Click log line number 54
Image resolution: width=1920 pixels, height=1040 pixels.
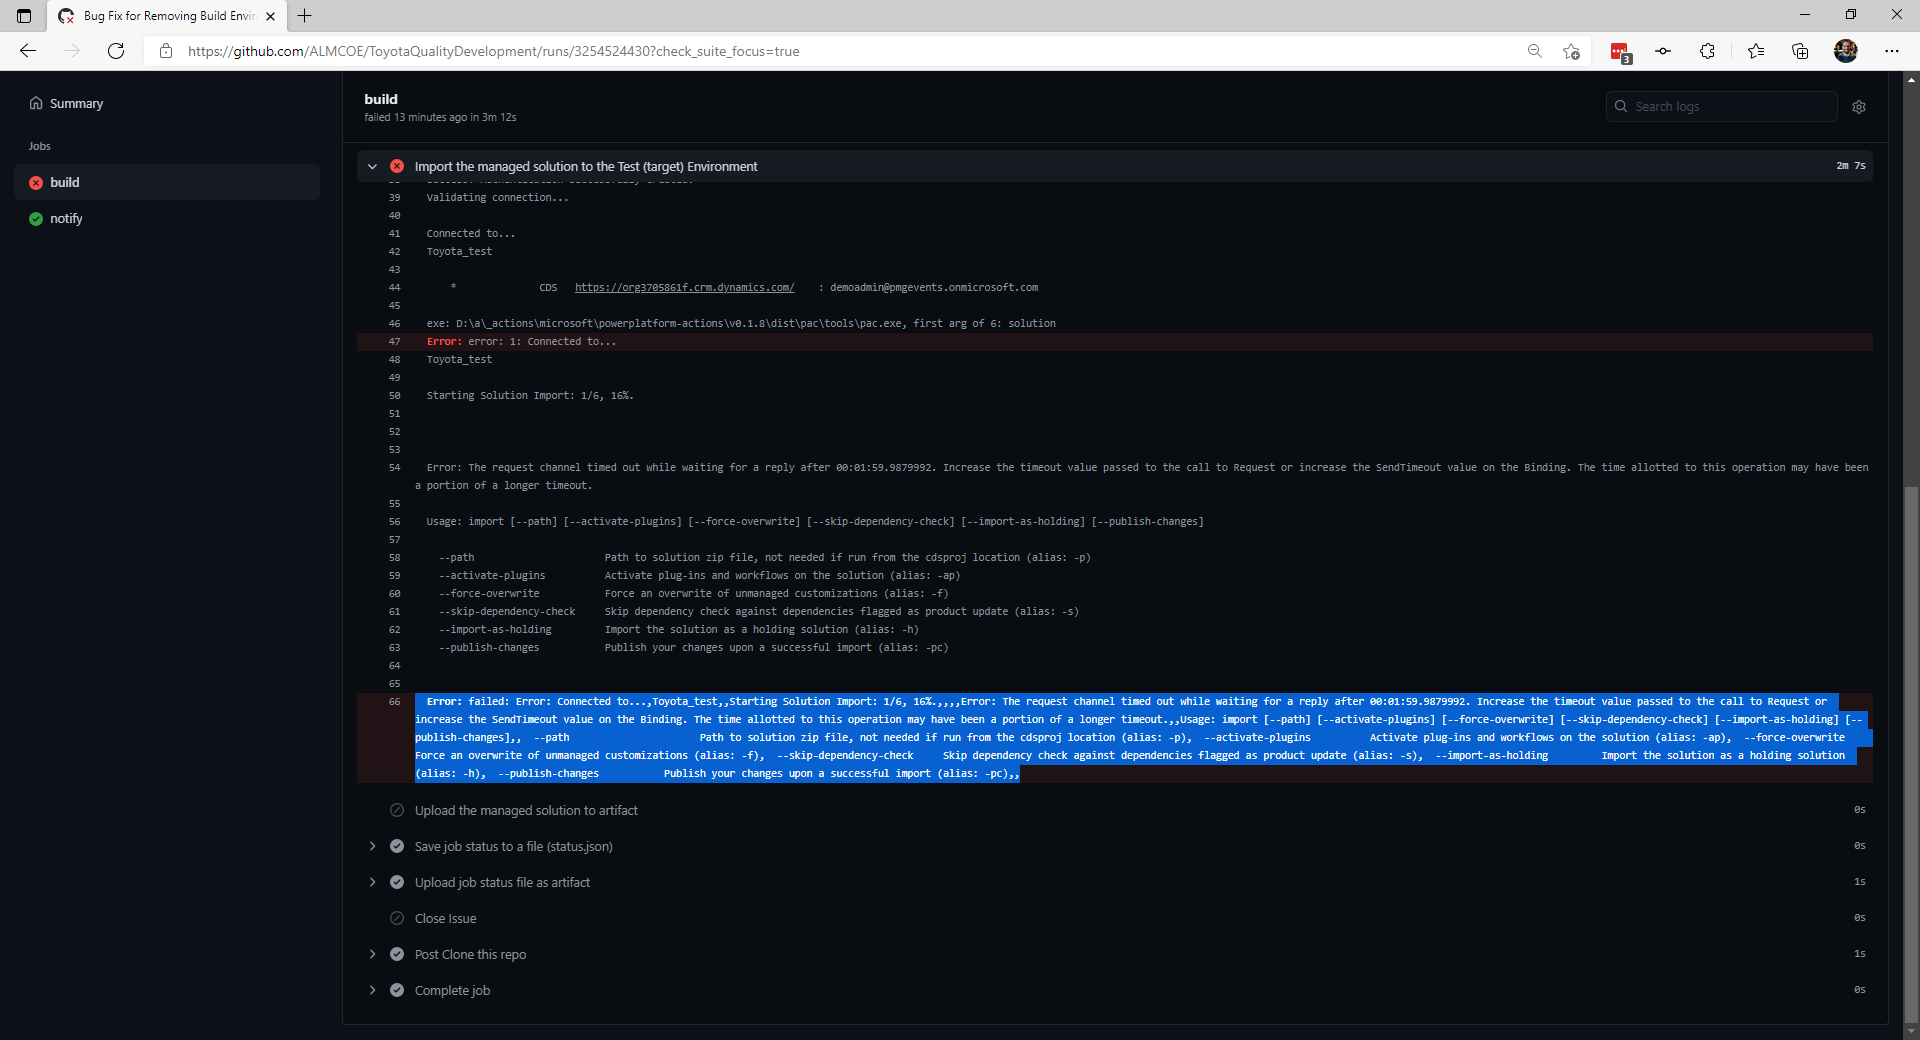coord(394,468)
